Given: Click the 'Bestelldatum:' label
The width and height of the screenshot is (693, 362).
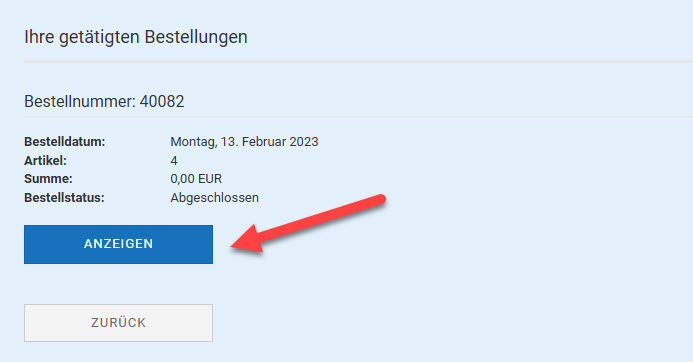Looking at the screenshot, I should coord(65,142).
